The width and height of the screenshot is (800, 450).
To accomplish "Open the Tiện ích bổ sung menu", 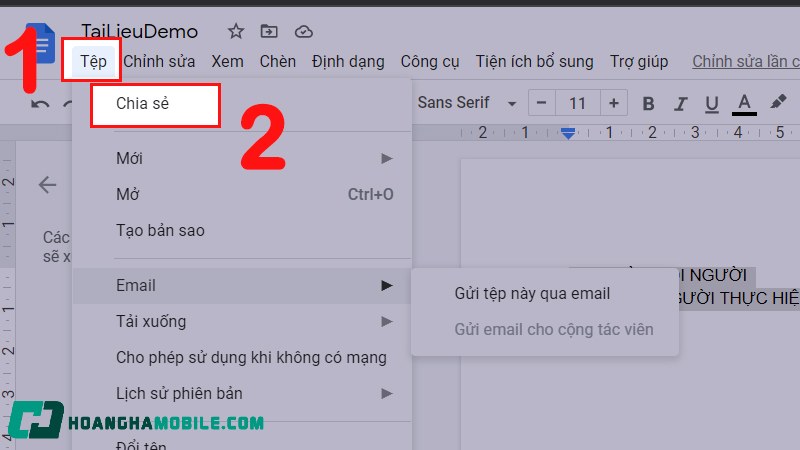I will [x=534, y=61].
